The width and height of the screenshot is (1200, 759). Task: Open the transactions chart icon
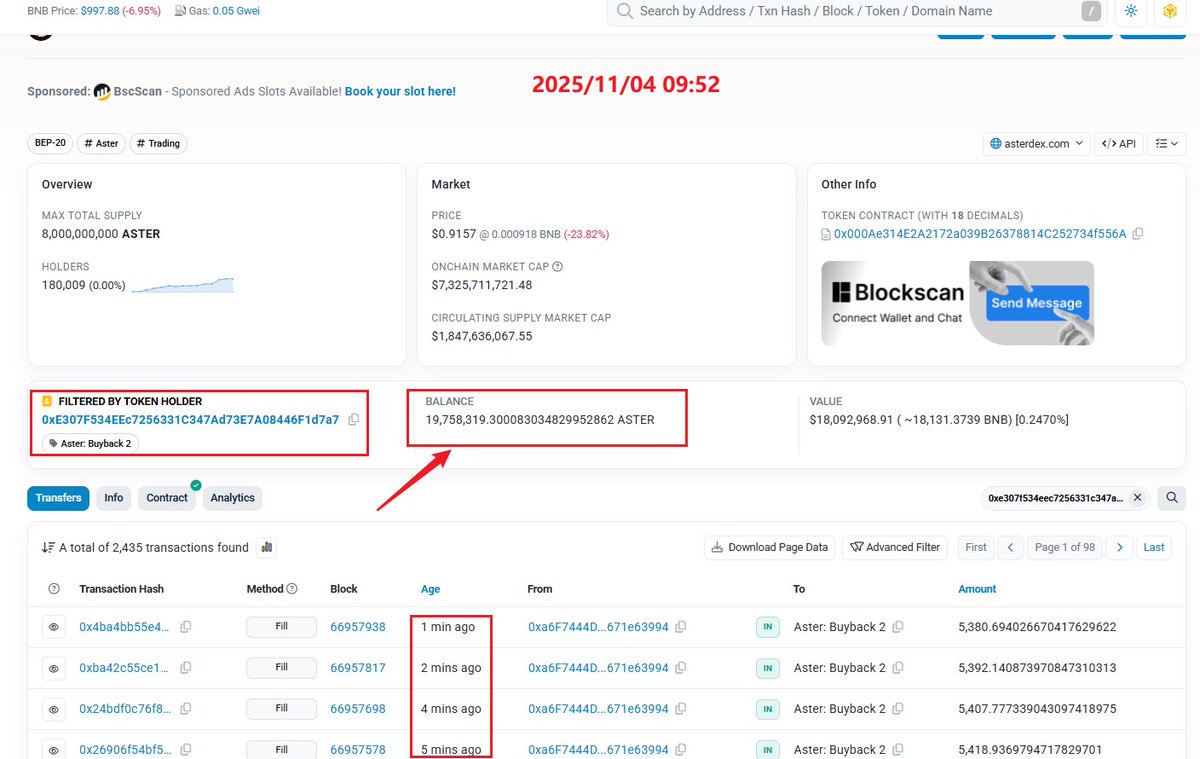tap(266, 547)
